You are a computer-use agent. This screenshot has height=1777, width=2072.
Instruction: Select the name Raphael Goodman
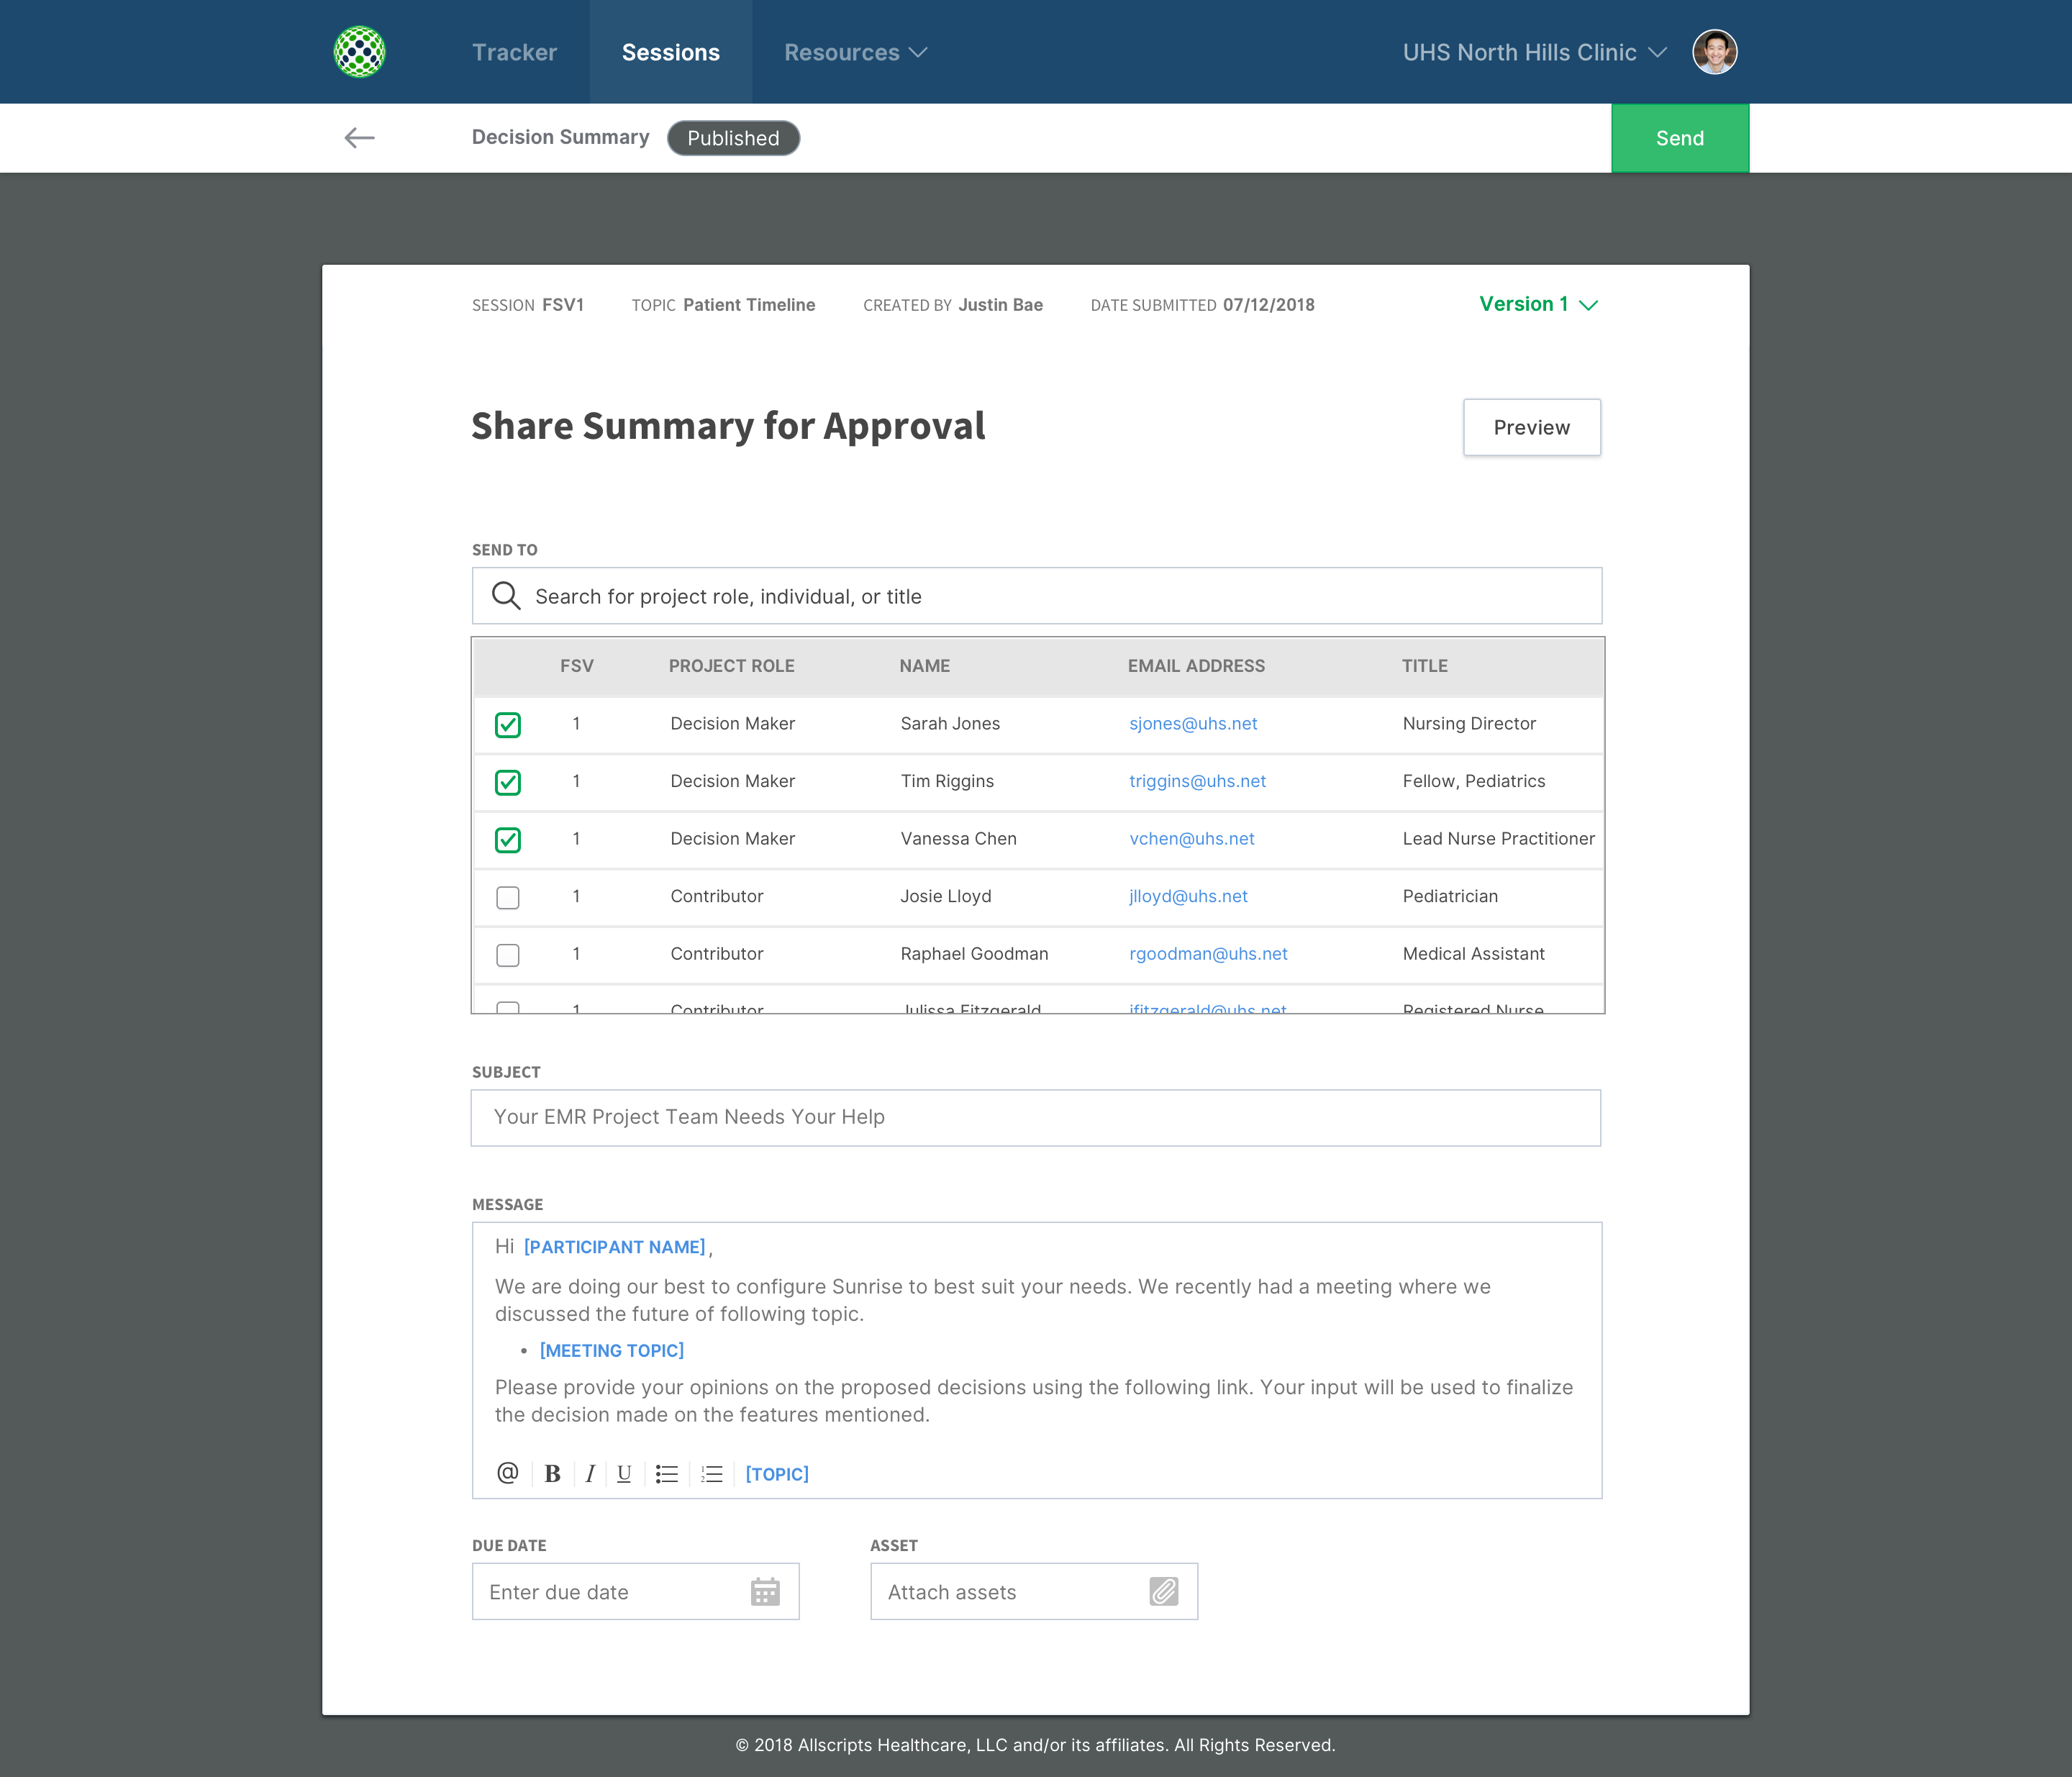[974, 954]
